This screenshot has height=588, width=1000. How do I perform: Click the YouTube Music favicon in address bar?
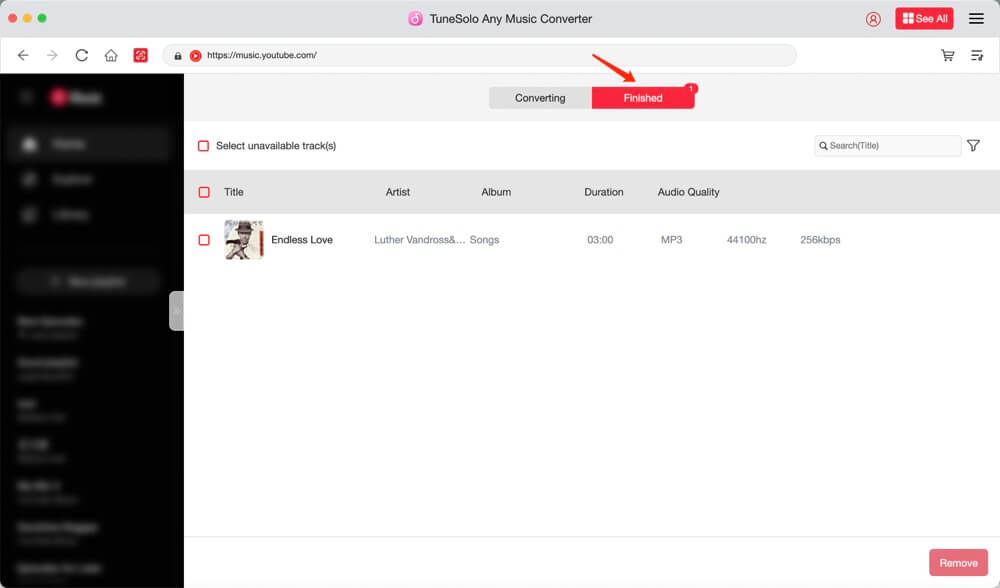[195, 56]
